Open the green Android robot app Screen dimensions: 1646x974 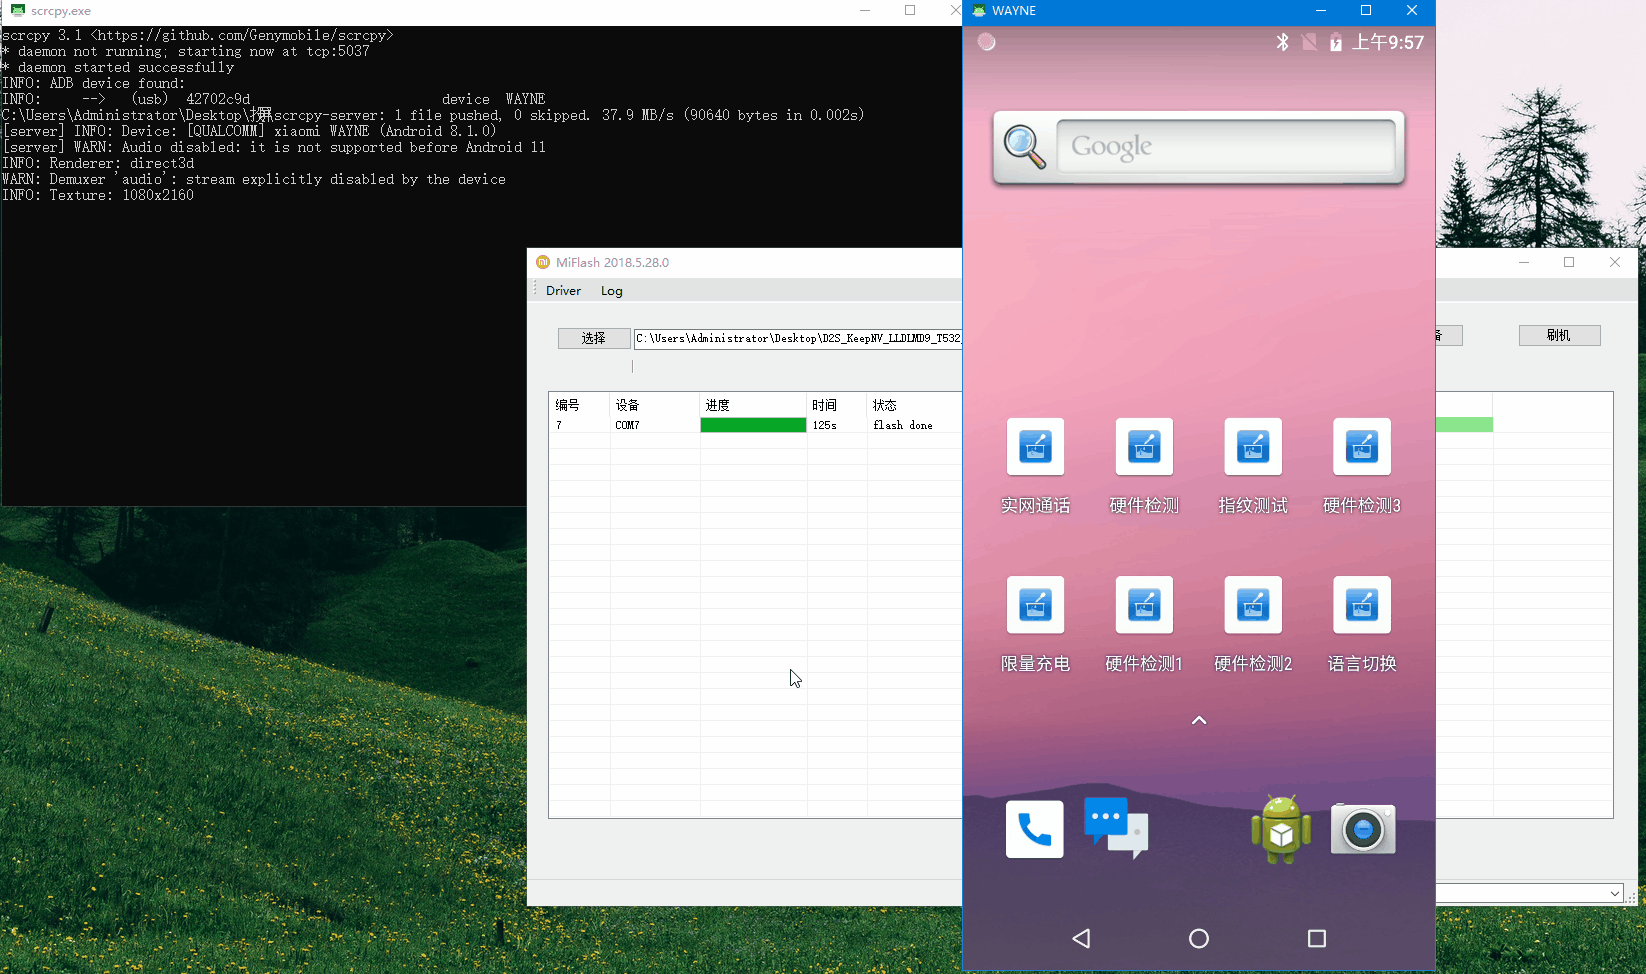pos(1281,829)
